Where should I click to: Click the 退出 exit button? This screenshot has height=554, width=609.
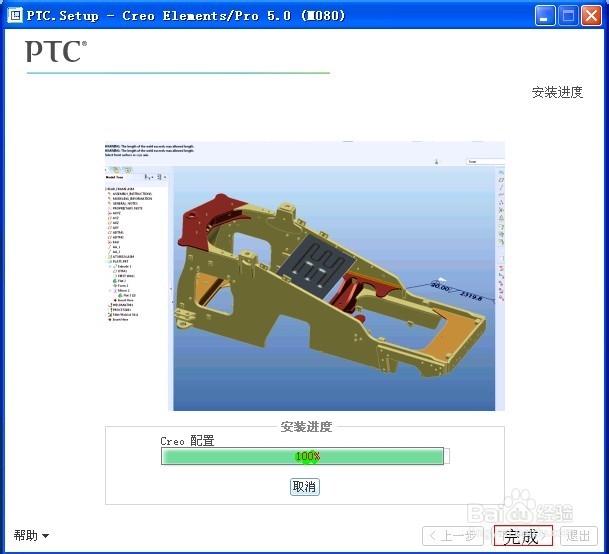[x=578, y=536]
